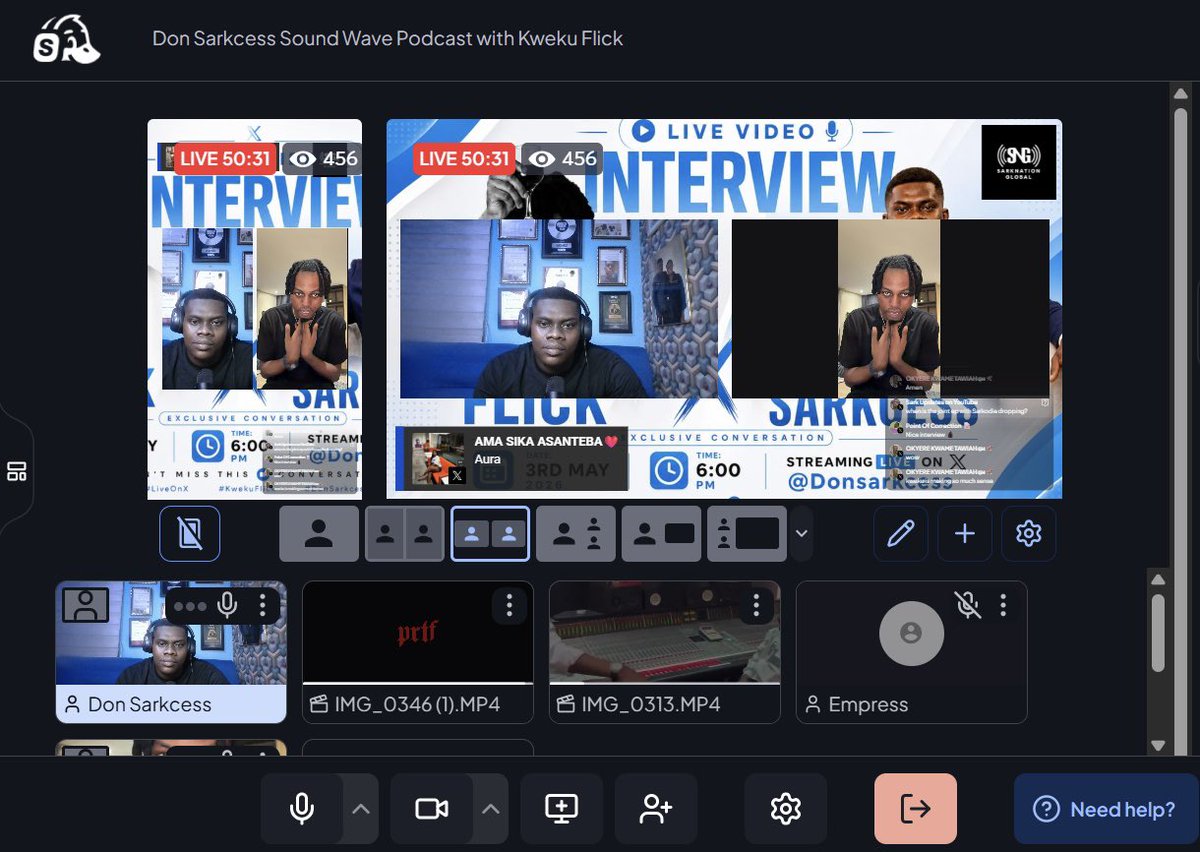The width and height of the screenshot is (1200, 852).
Task: Expand camera options caret
Action: [490, 808]
